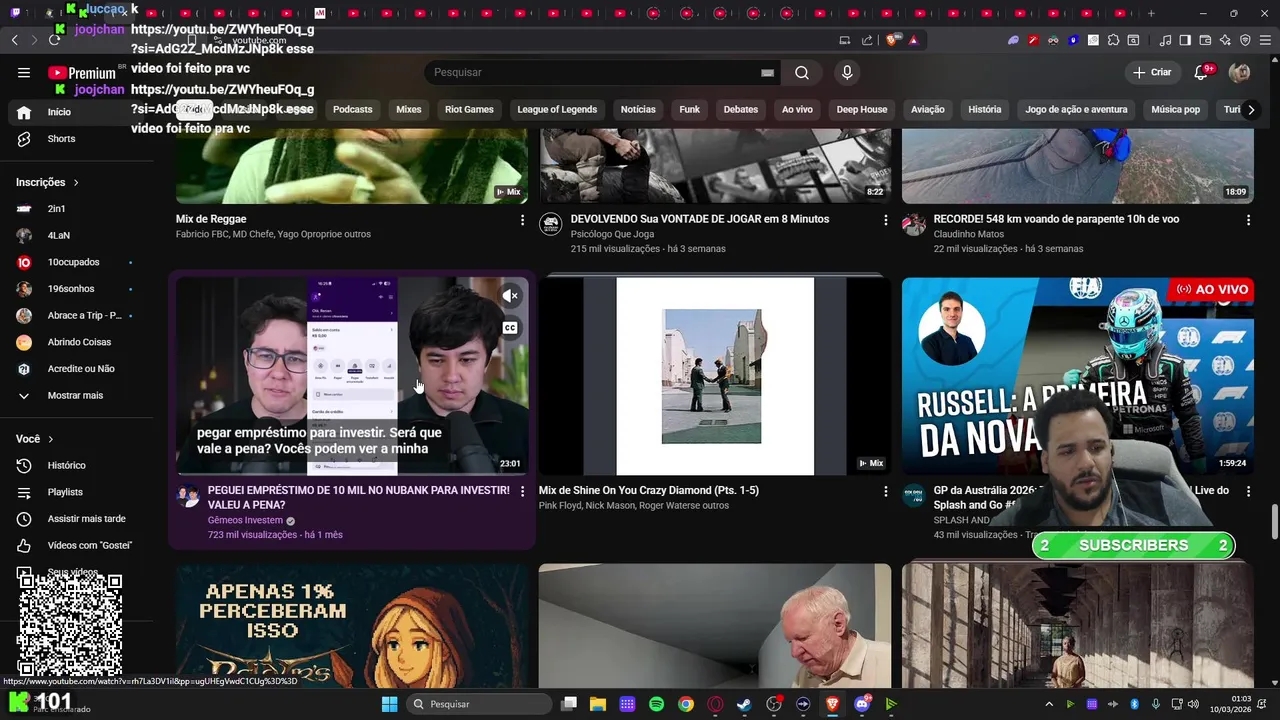Click the Criar button
Image resolution: width=1280 pixels, height=720 pixels.
pyautogui.click(x=1151, y=72)
